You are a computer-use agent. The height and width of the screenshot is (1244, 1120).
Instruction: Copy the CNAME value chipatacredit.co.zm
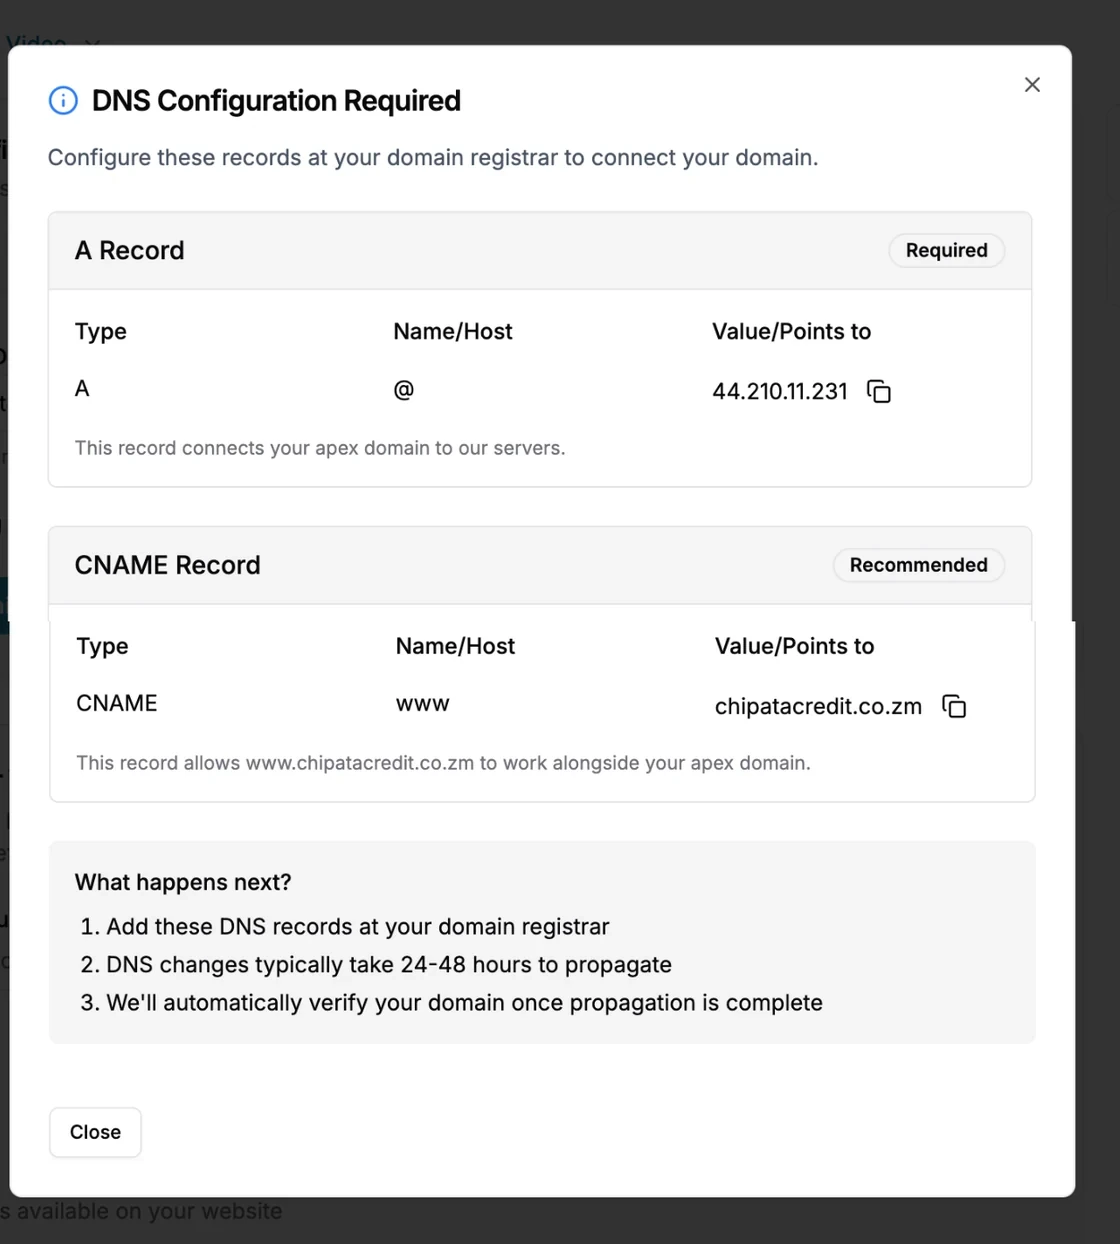tap(955, 707)
